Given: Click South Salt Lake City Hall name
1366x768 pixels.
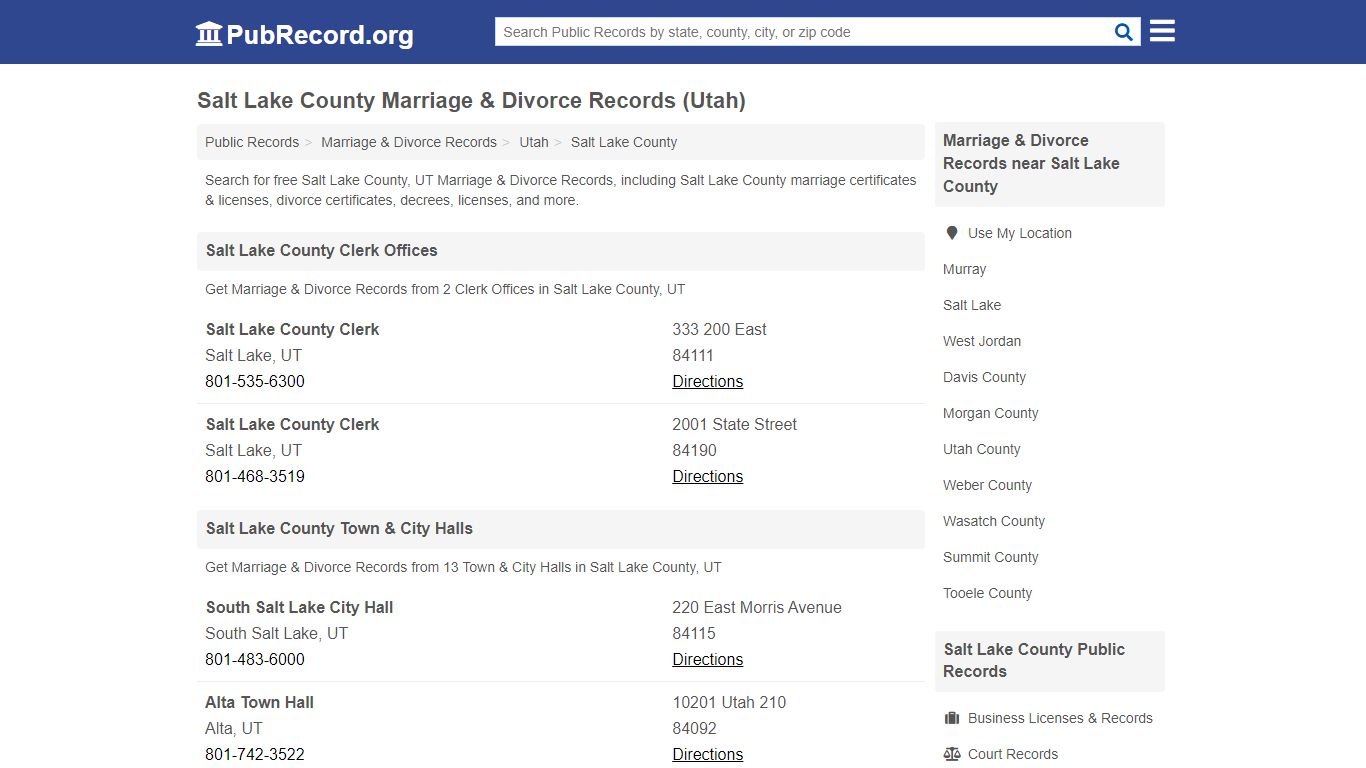Looking at the screenshot, I should click(300, 607).
